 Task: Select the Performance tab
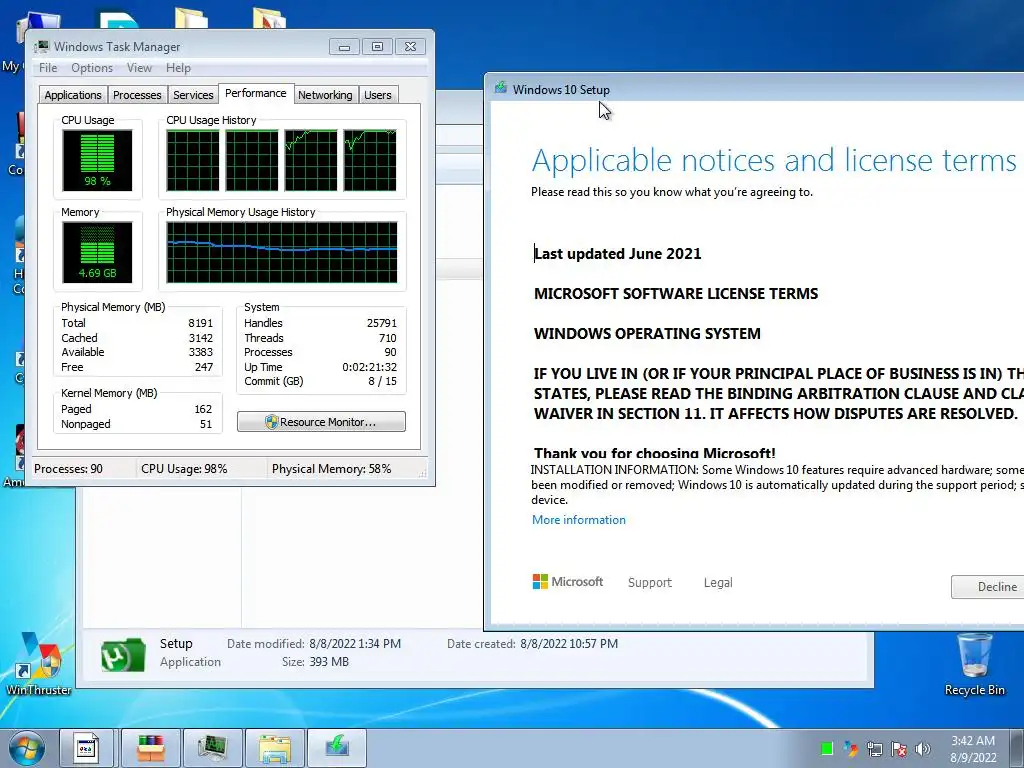click(x=255, y=93)
